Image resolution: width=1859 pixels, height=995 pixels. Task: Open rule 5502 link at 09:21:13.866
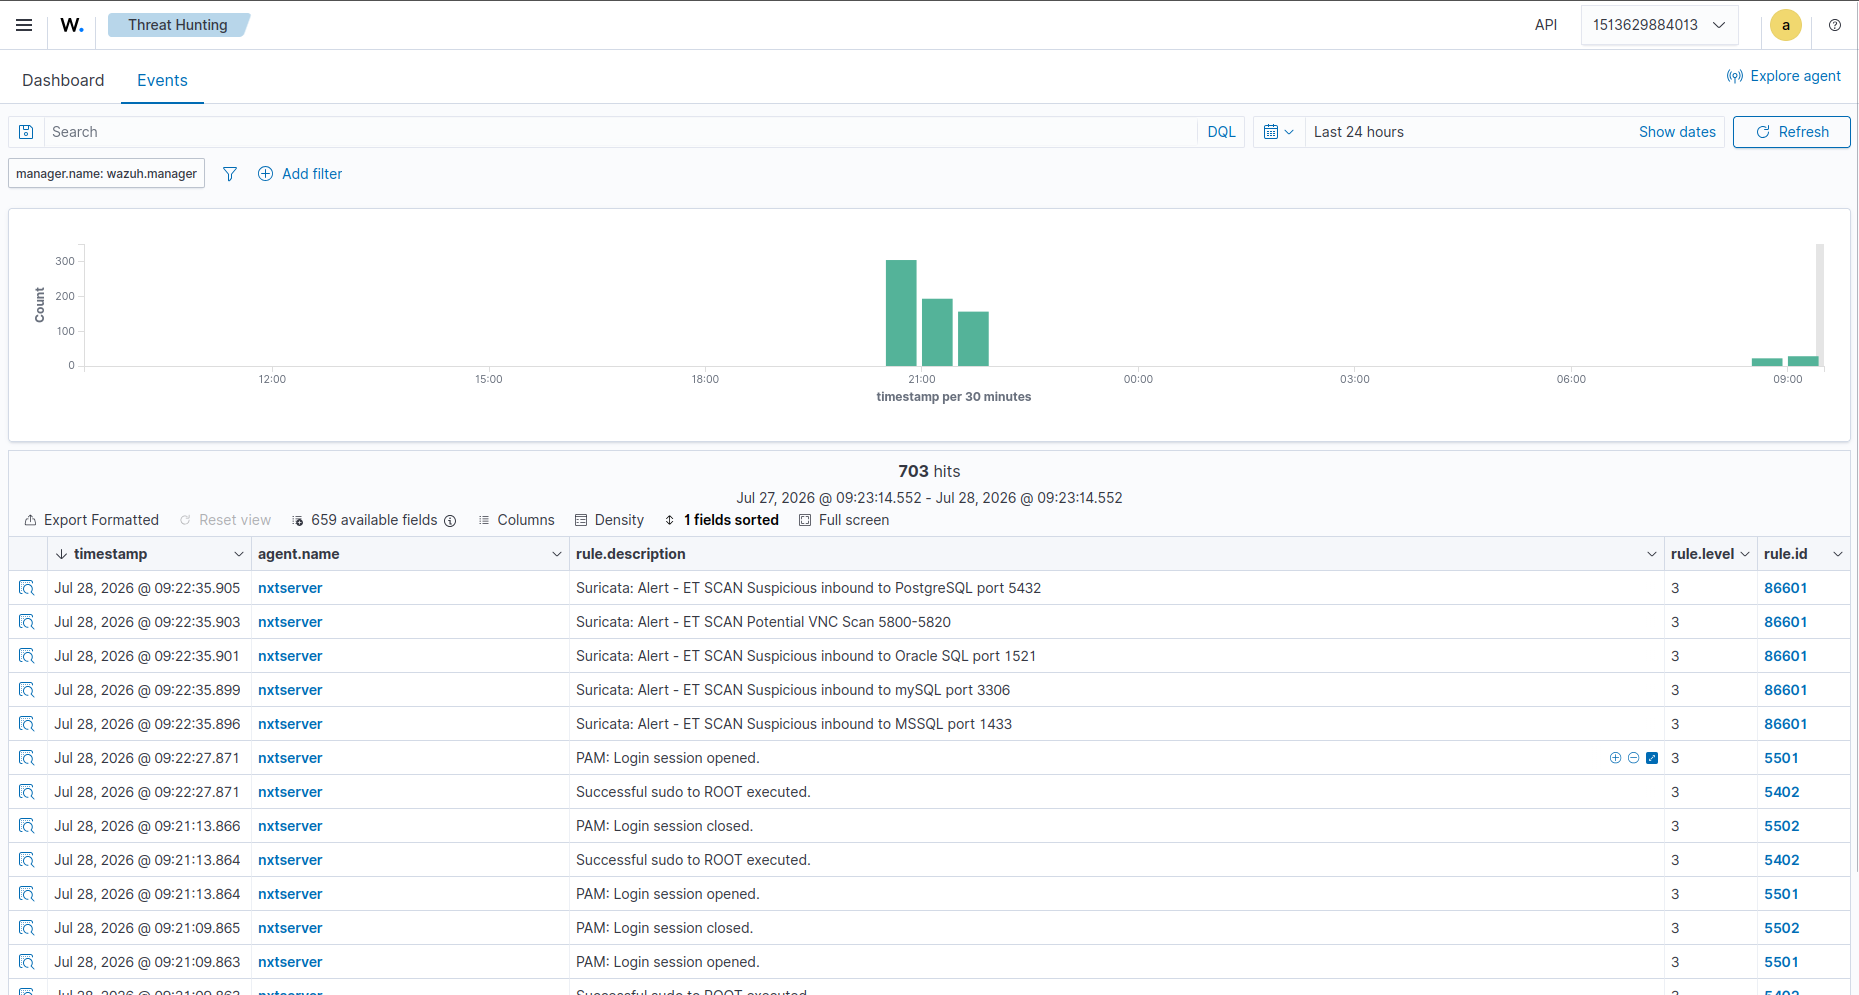(x=1781, y=826)
